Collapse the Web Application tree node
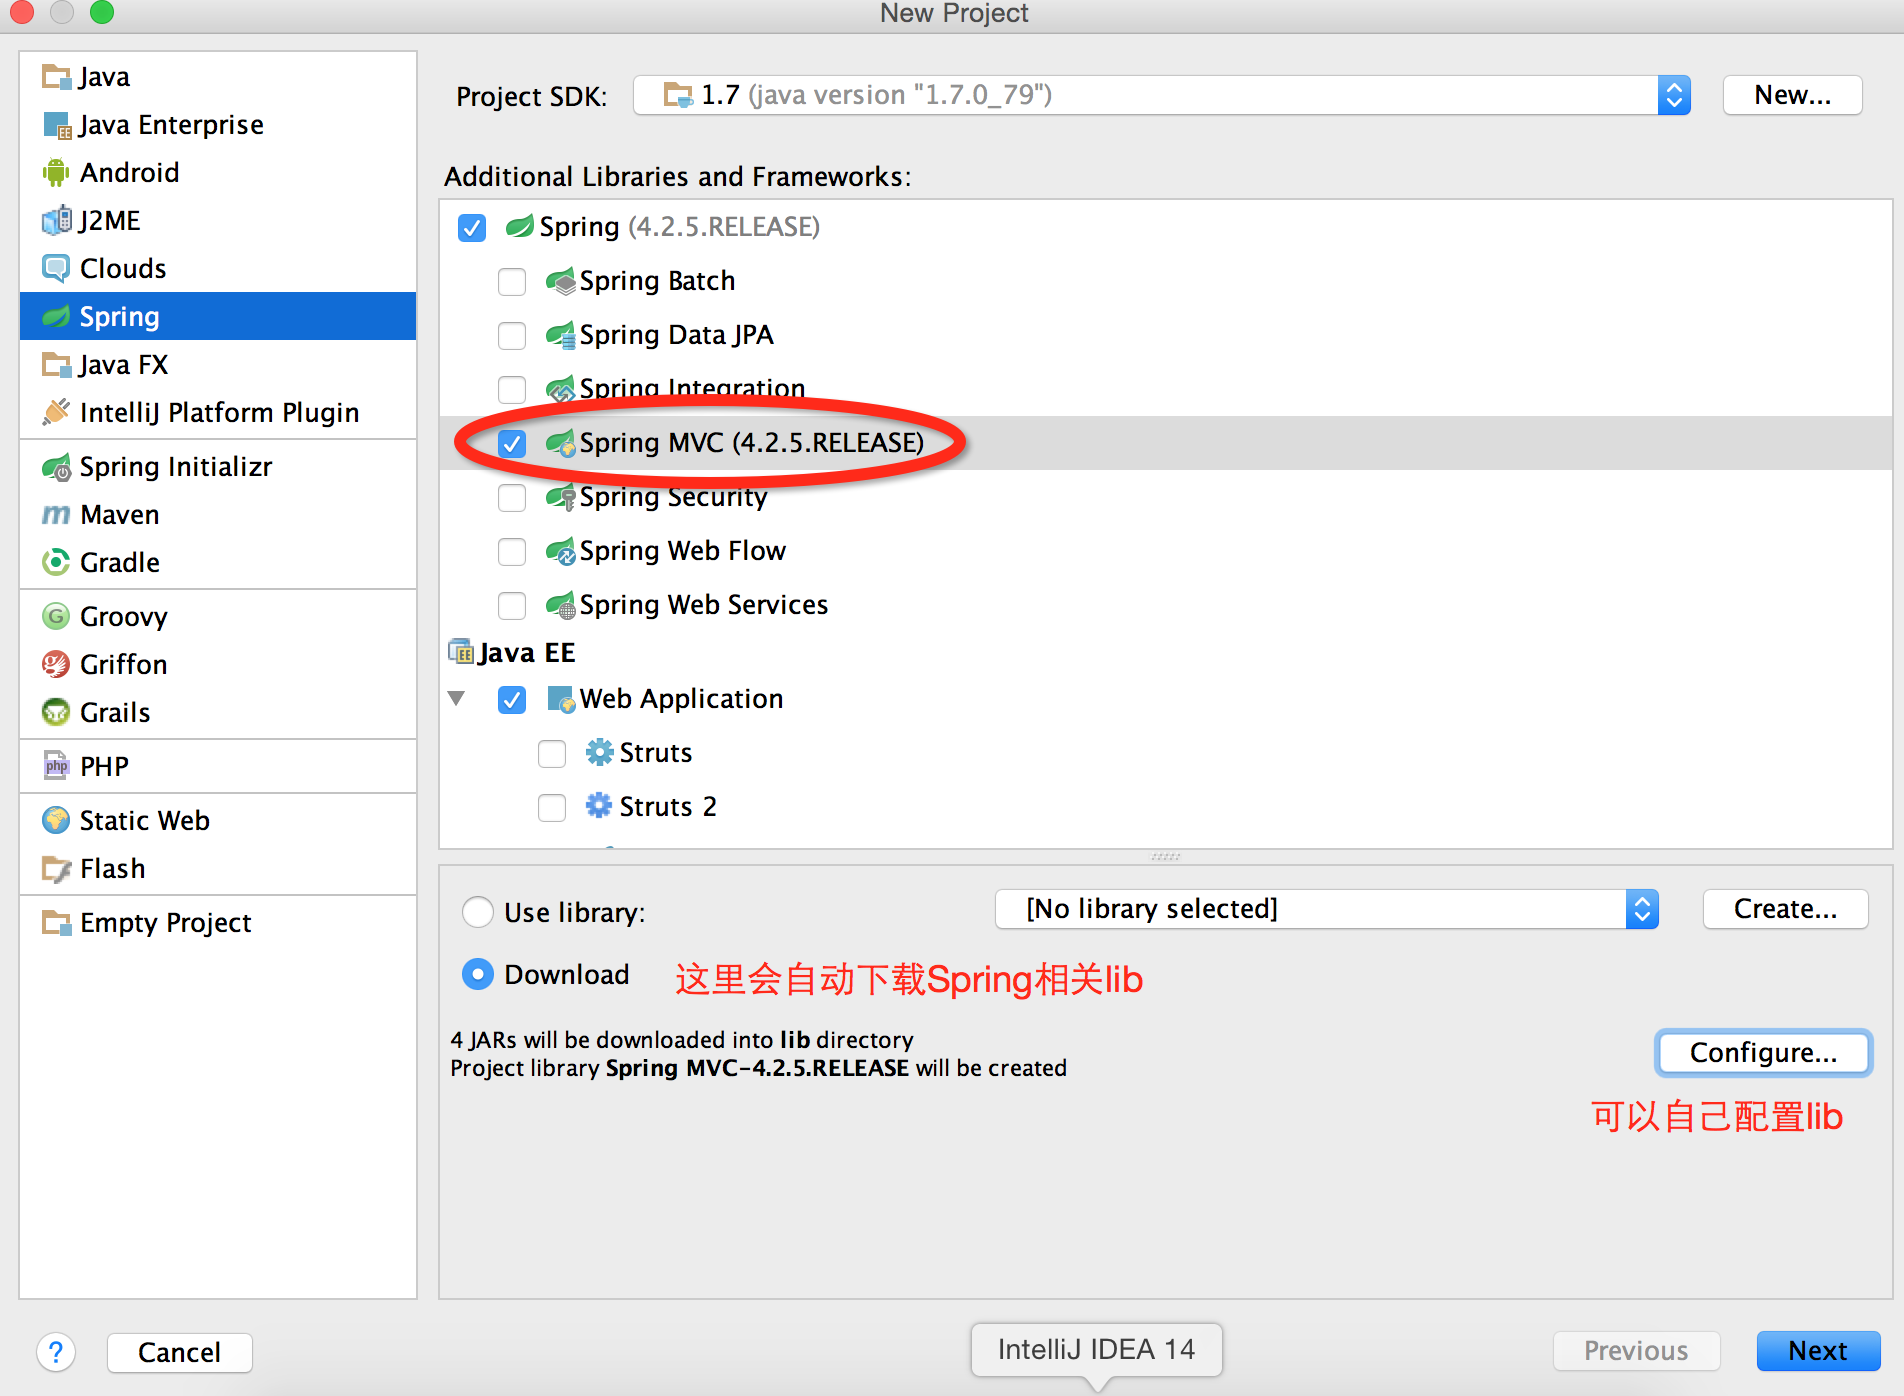This screenshot has height=1396, width=1904. tap(457, 699)
